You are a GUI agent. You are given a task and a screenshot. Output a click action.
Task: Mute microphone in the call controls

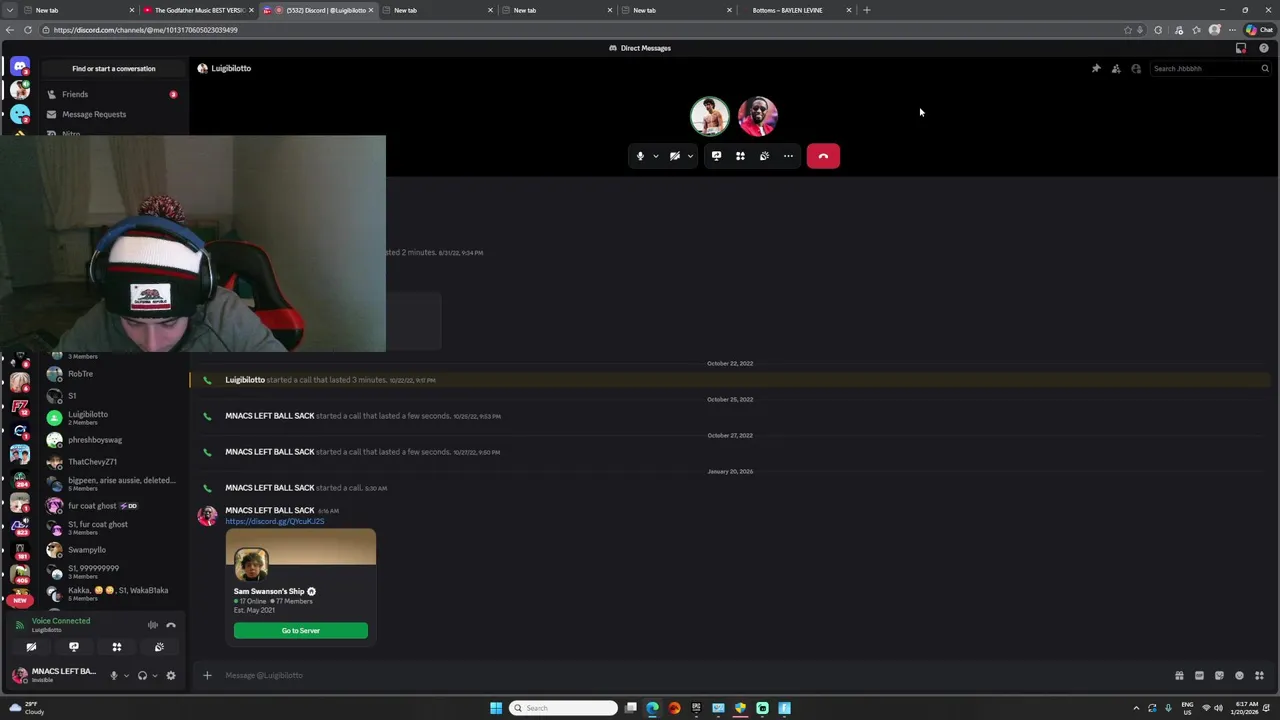[640, 156]
